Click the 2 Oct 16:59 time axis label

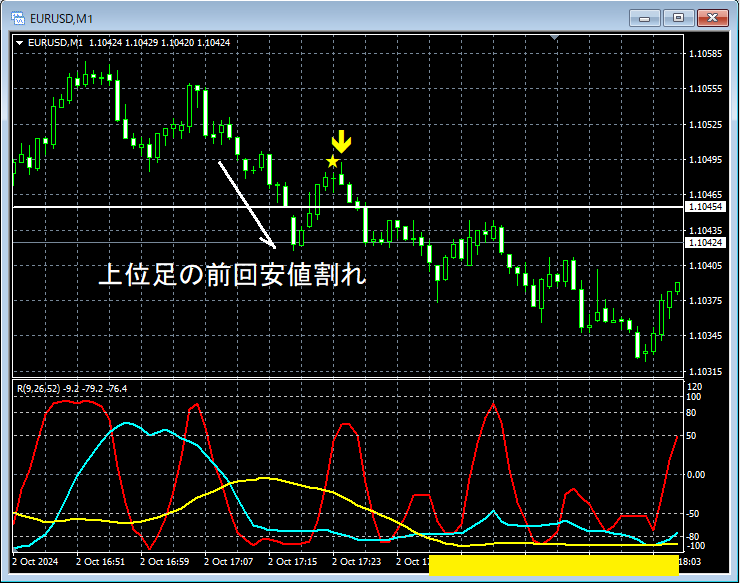pyautogui.click(x=164, y=562)
